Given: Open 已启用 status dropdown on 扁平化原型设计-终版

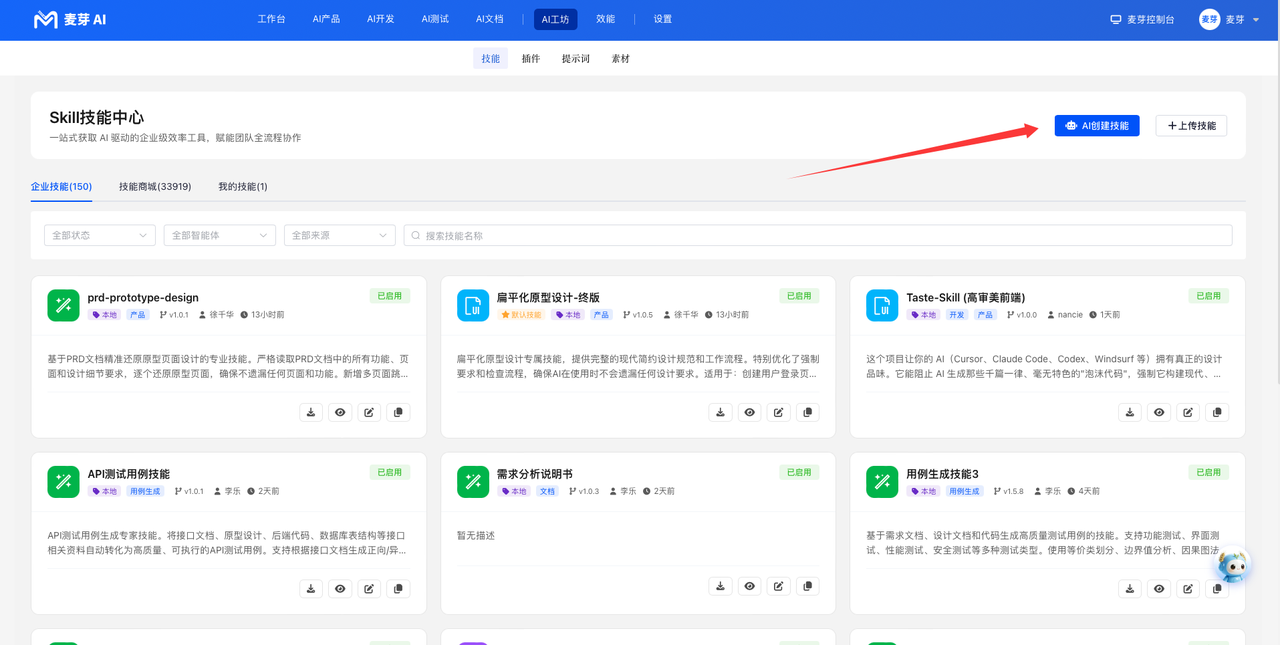Looking at the screenshot, I should click(799, 296).
